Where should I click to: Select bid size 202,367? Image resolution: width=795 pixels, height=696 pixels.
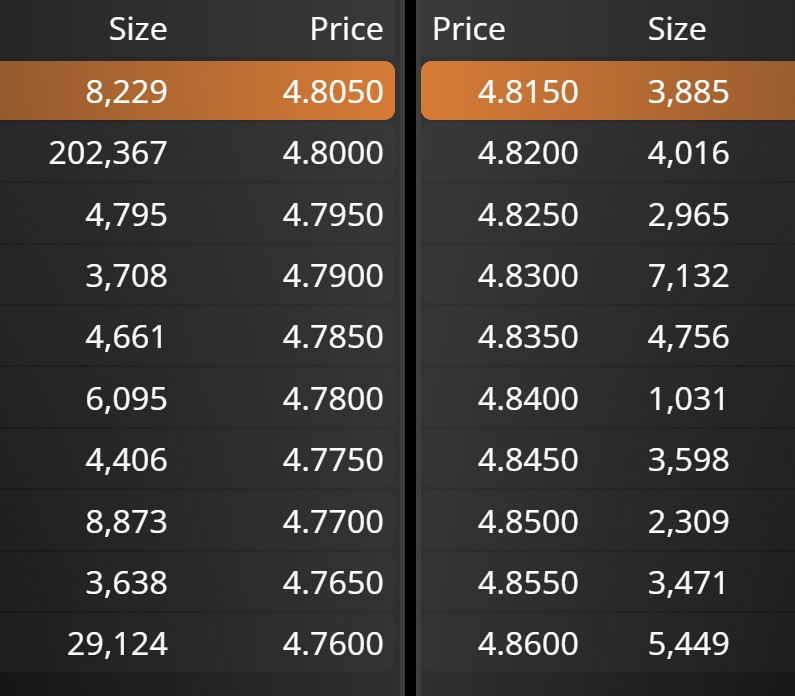click(108, 153)
